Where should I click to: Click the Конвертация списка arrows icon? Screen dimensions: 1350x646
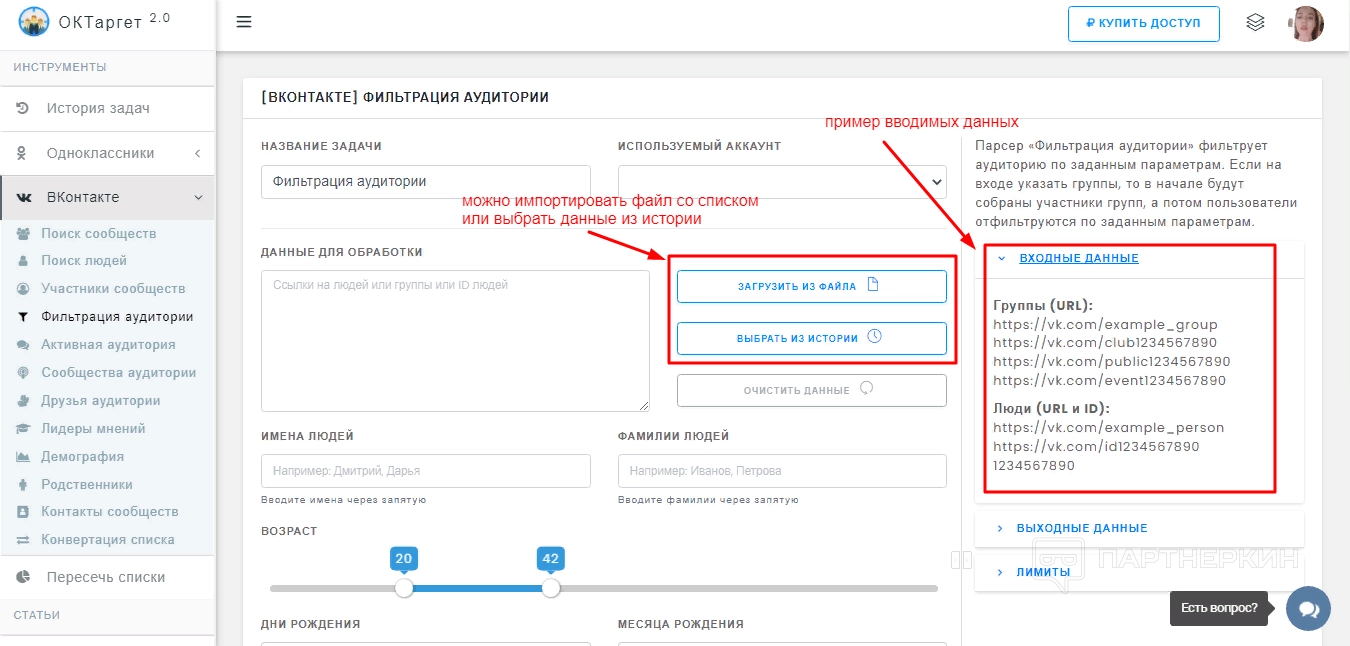(23, 540)
